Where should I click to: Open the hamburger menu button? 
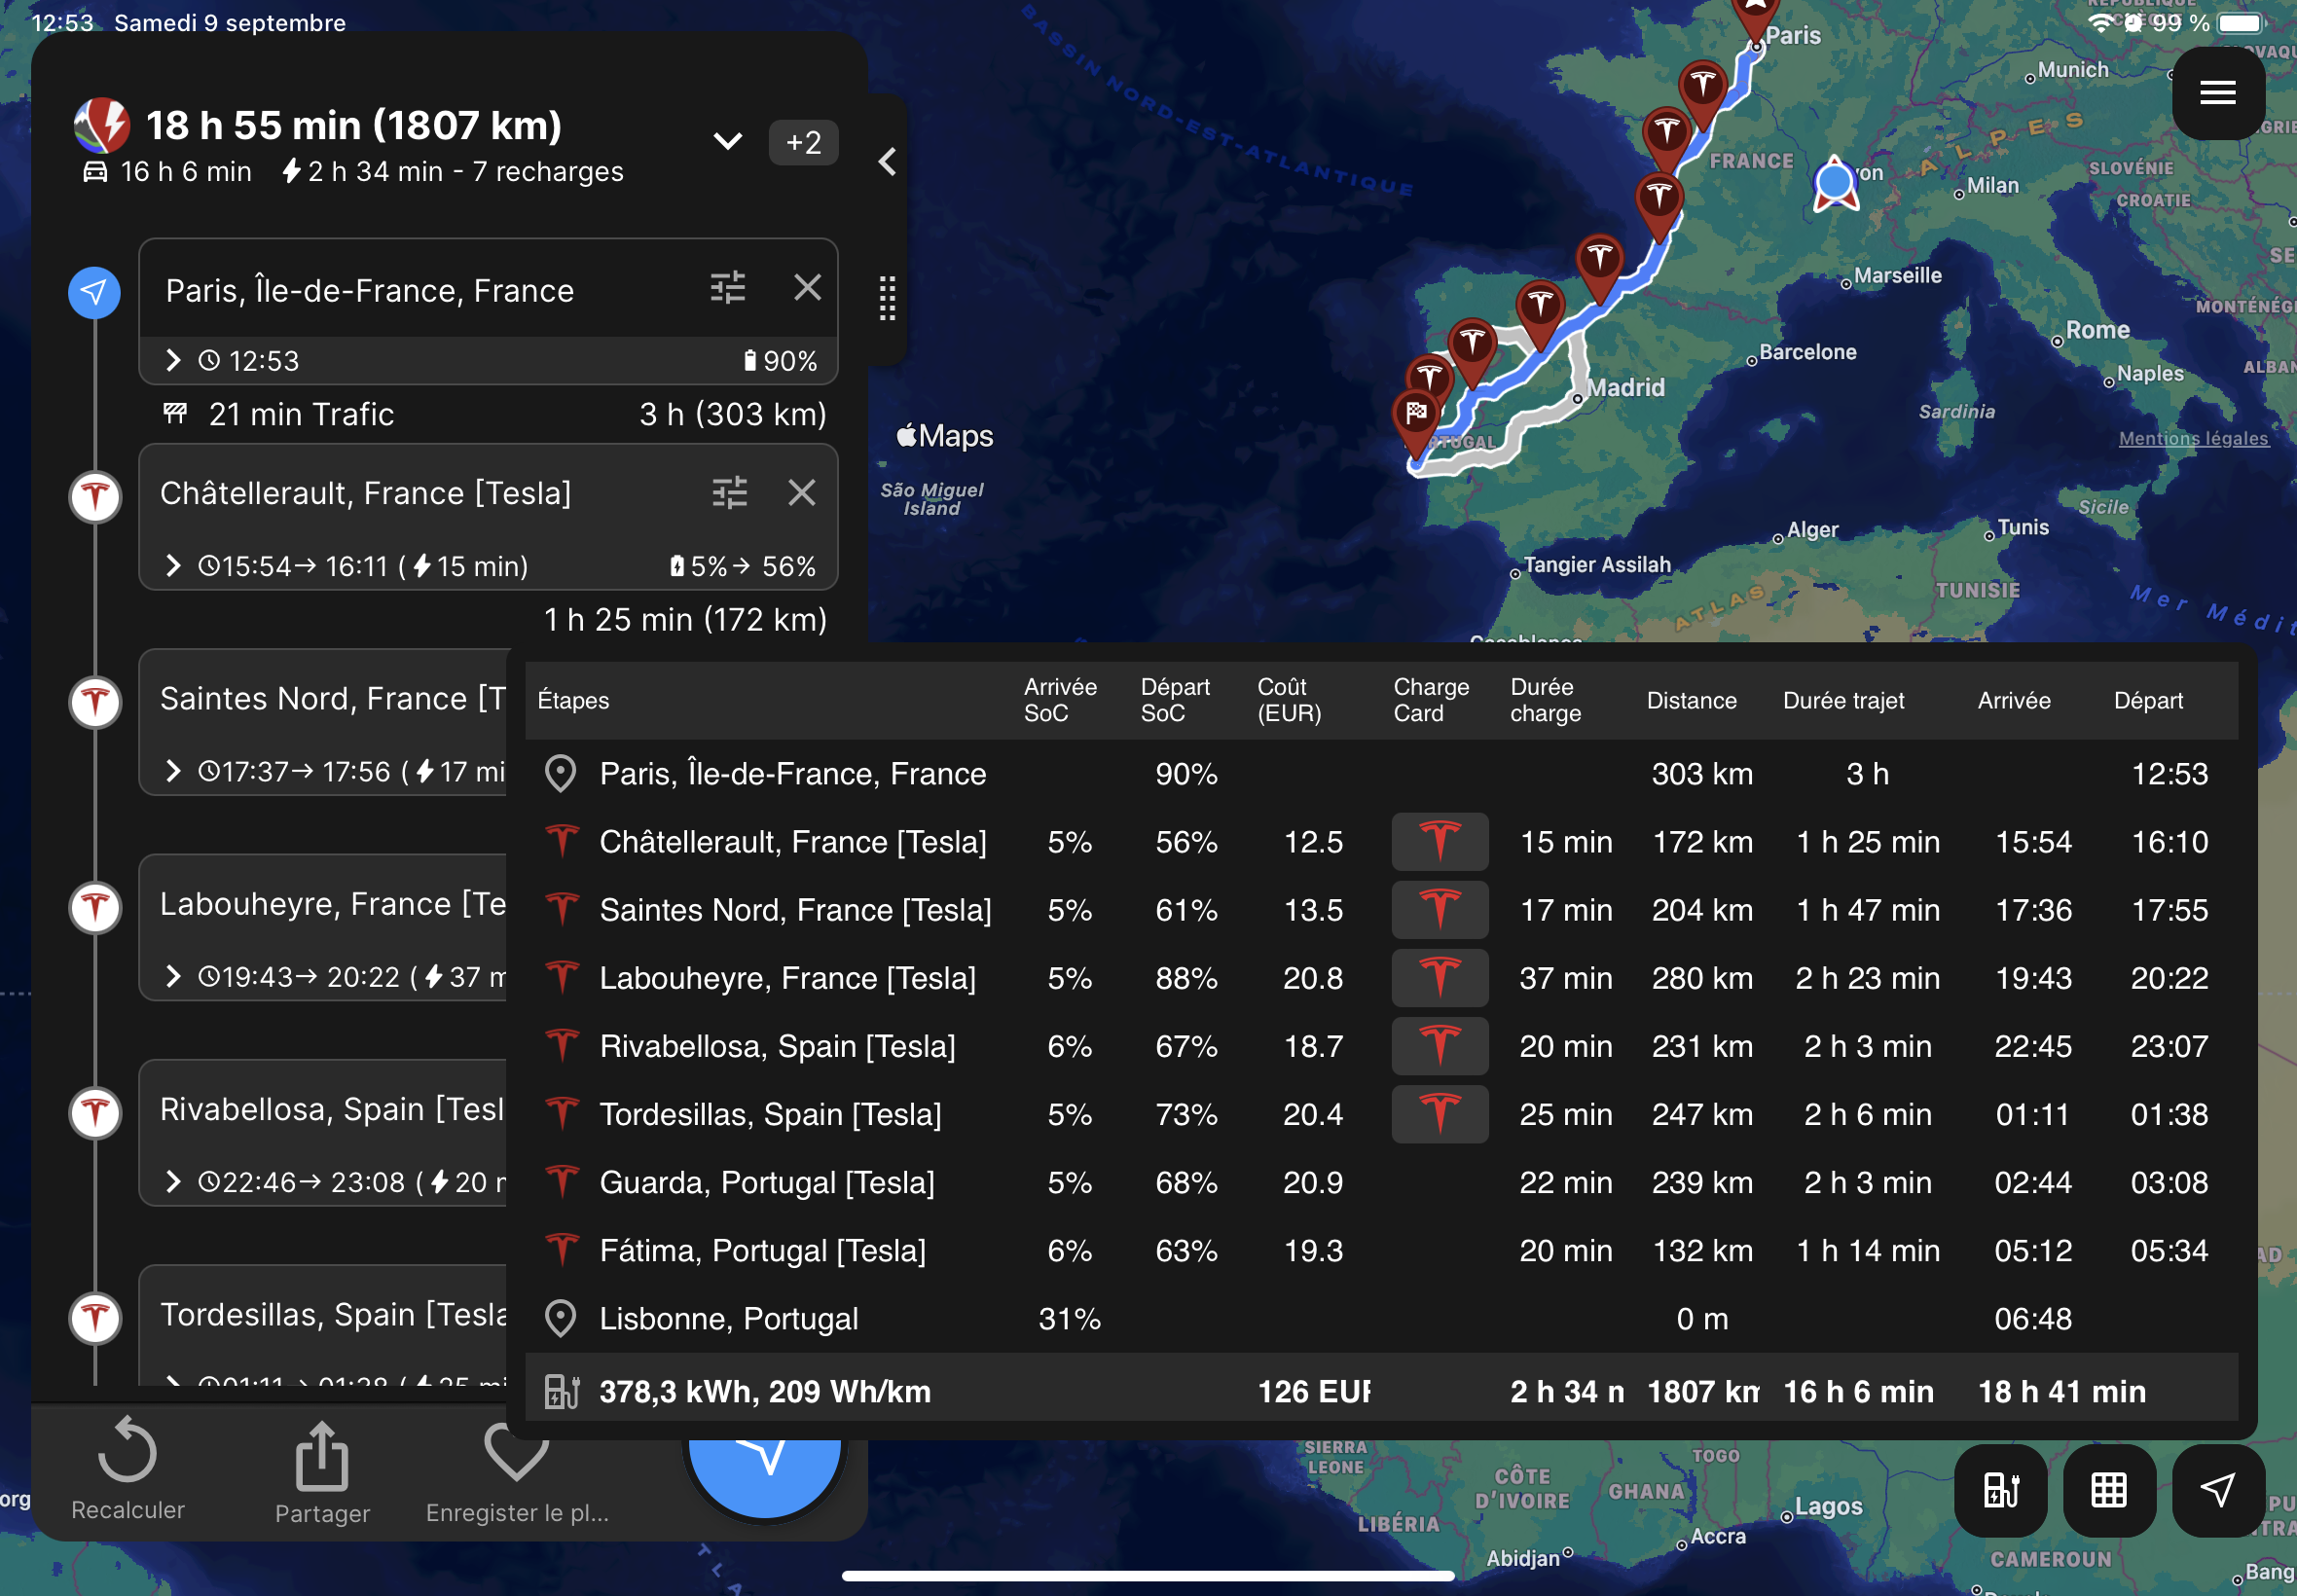pyautogui.click(x=2216, y=93)
